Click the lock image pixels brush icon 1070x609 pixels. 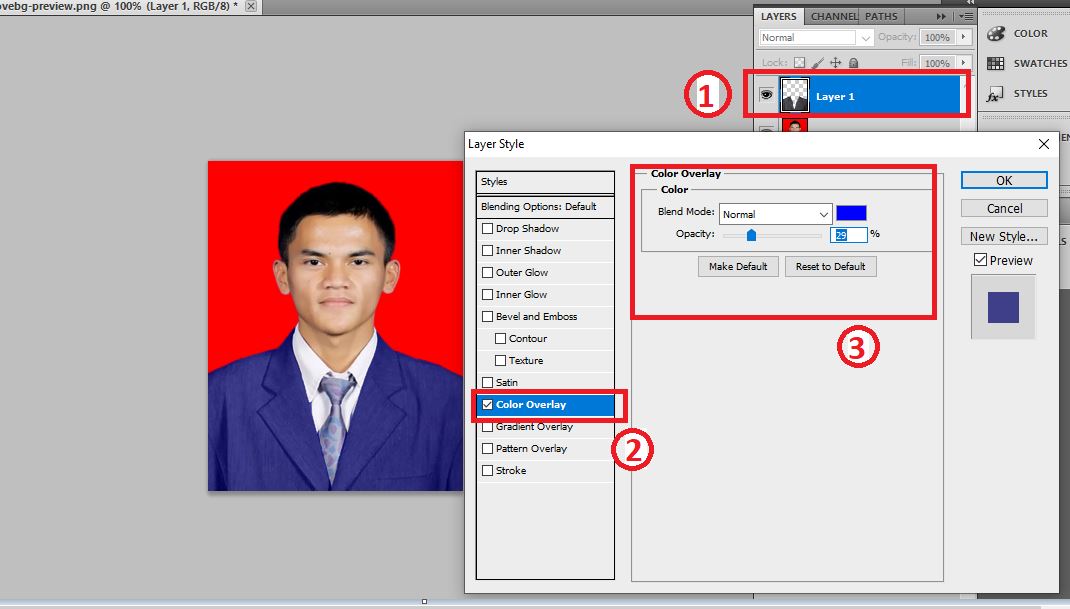(x=818, y=63)
